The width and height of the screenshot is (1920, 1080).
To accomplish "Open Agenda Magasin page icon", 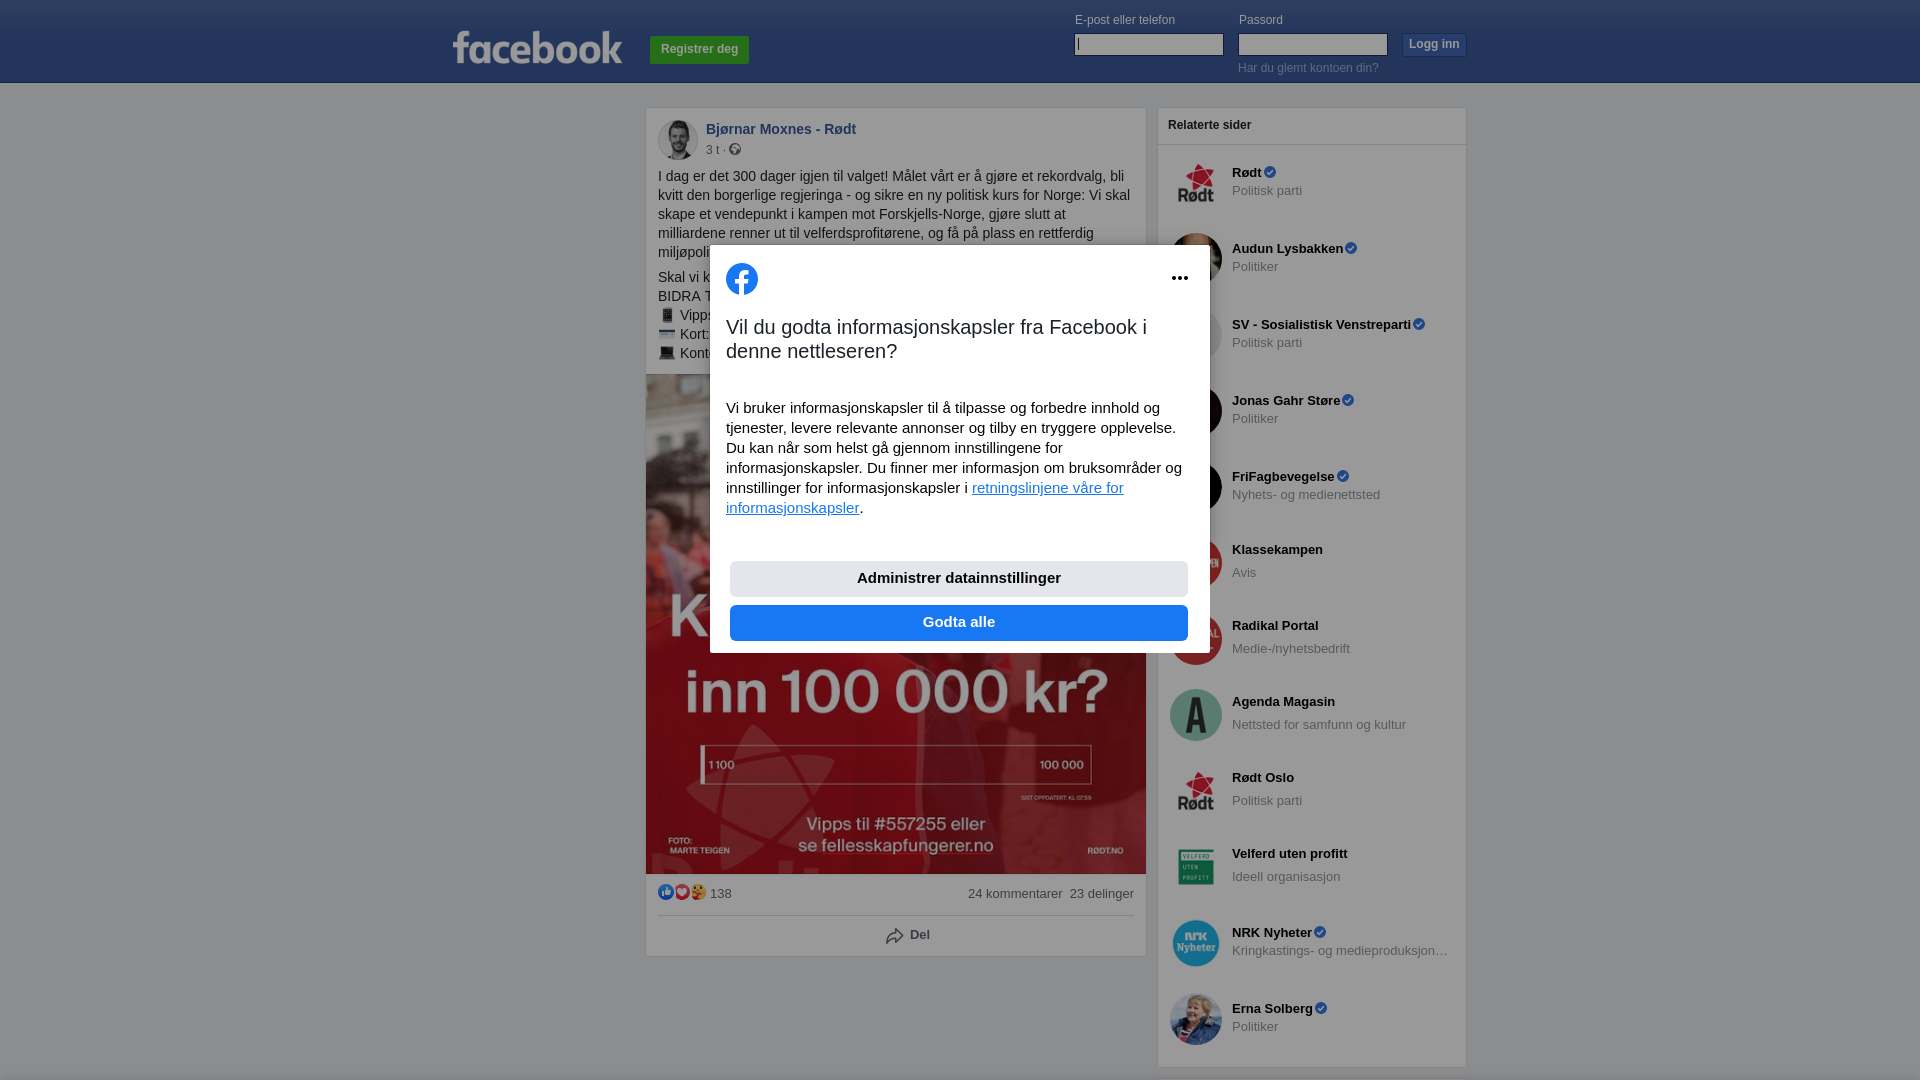I will coord(1196,715).
